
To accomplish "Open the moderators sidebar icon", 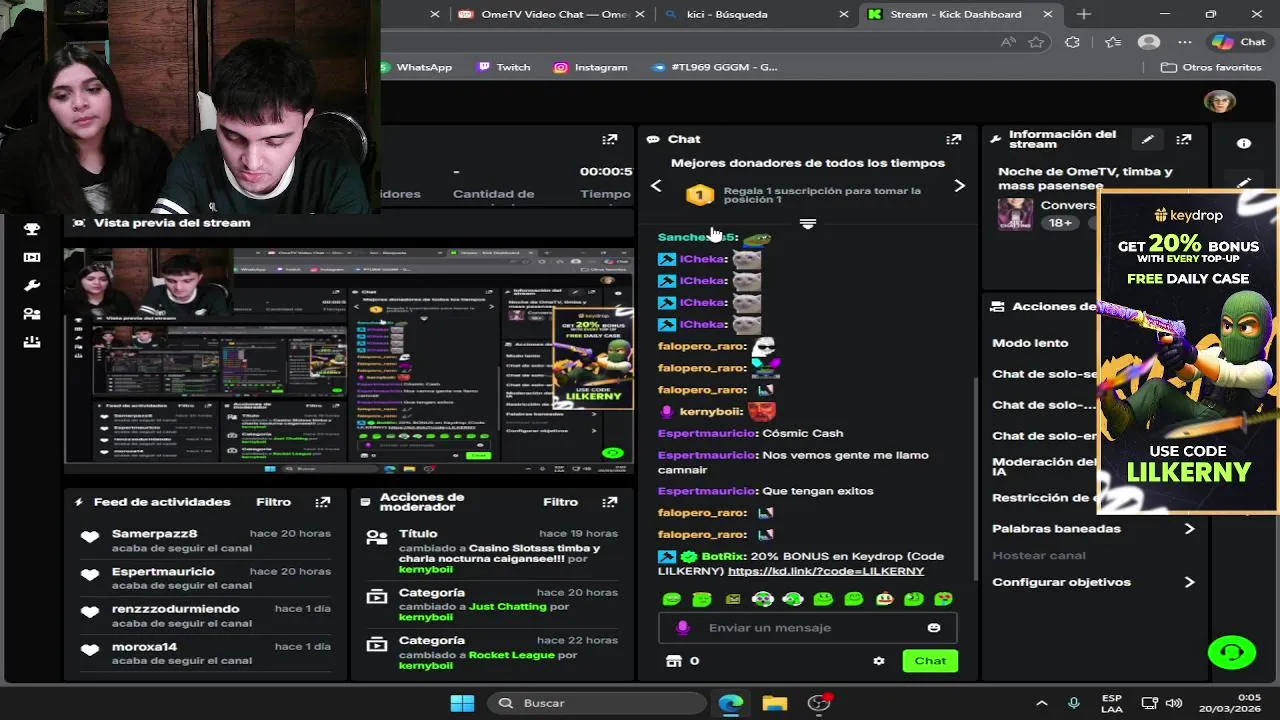I will pyautogui.click(x=32, y=313).
